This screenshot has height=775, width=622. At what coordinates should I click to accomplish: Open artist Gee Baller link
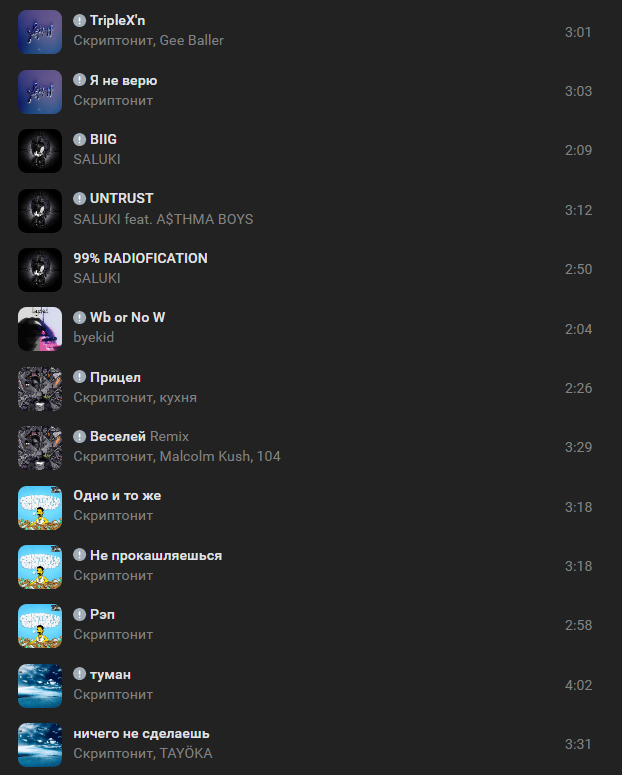tap(191, 41)
